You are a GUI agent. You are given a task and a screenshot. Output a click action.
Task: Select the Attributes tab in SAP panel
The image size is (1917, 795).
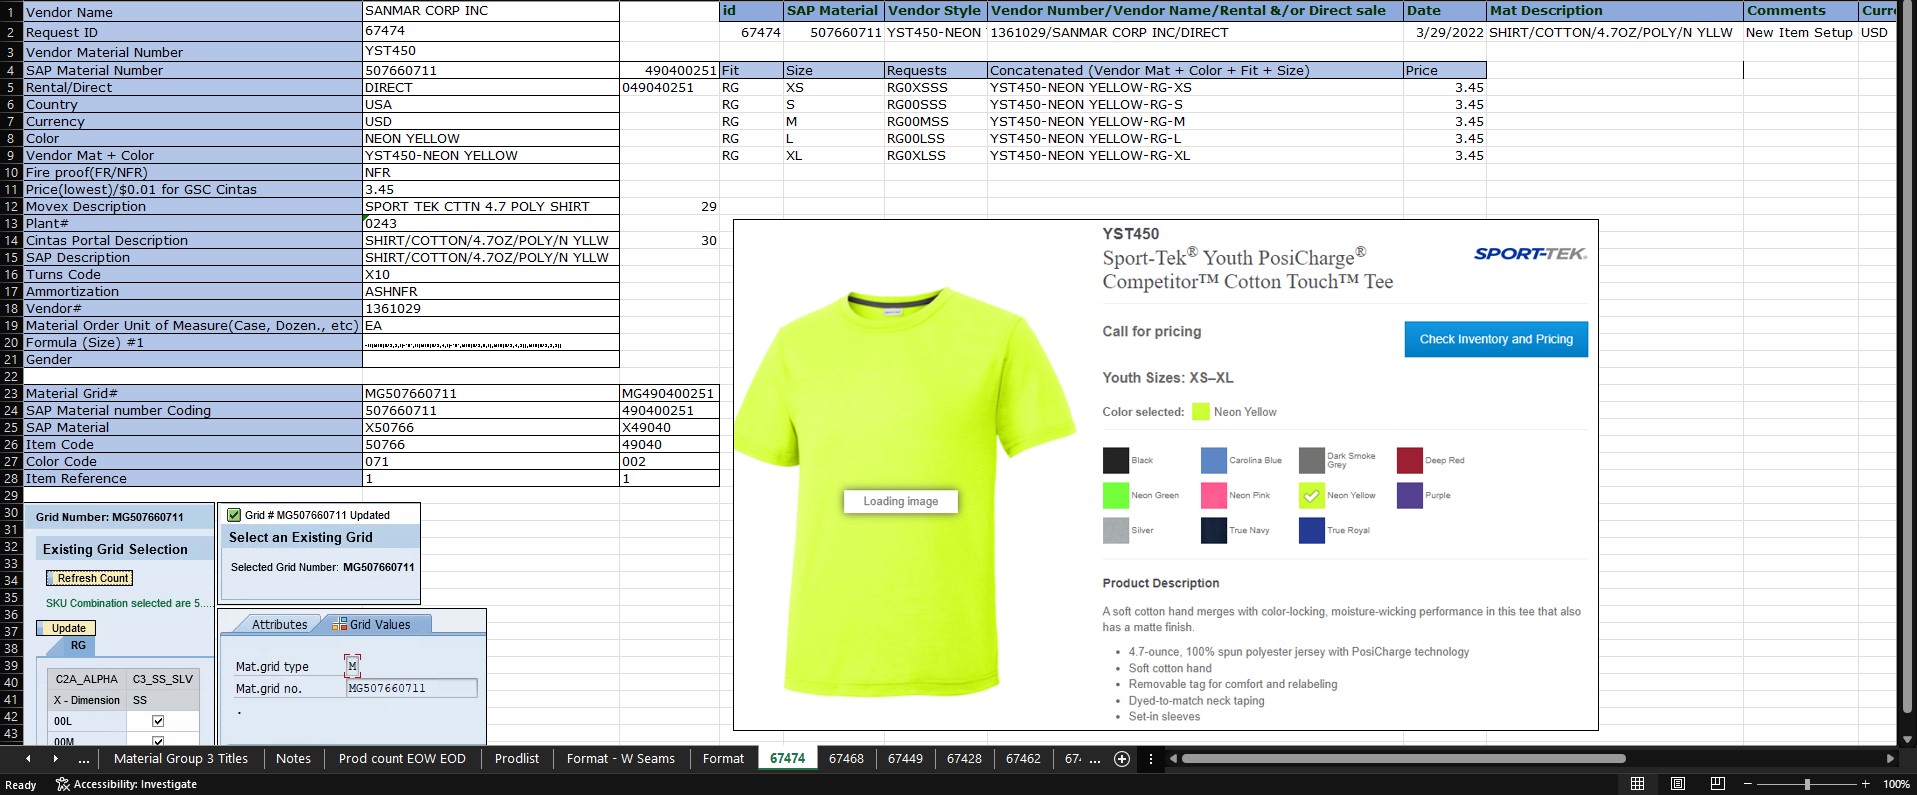click(x=279, y=624)
